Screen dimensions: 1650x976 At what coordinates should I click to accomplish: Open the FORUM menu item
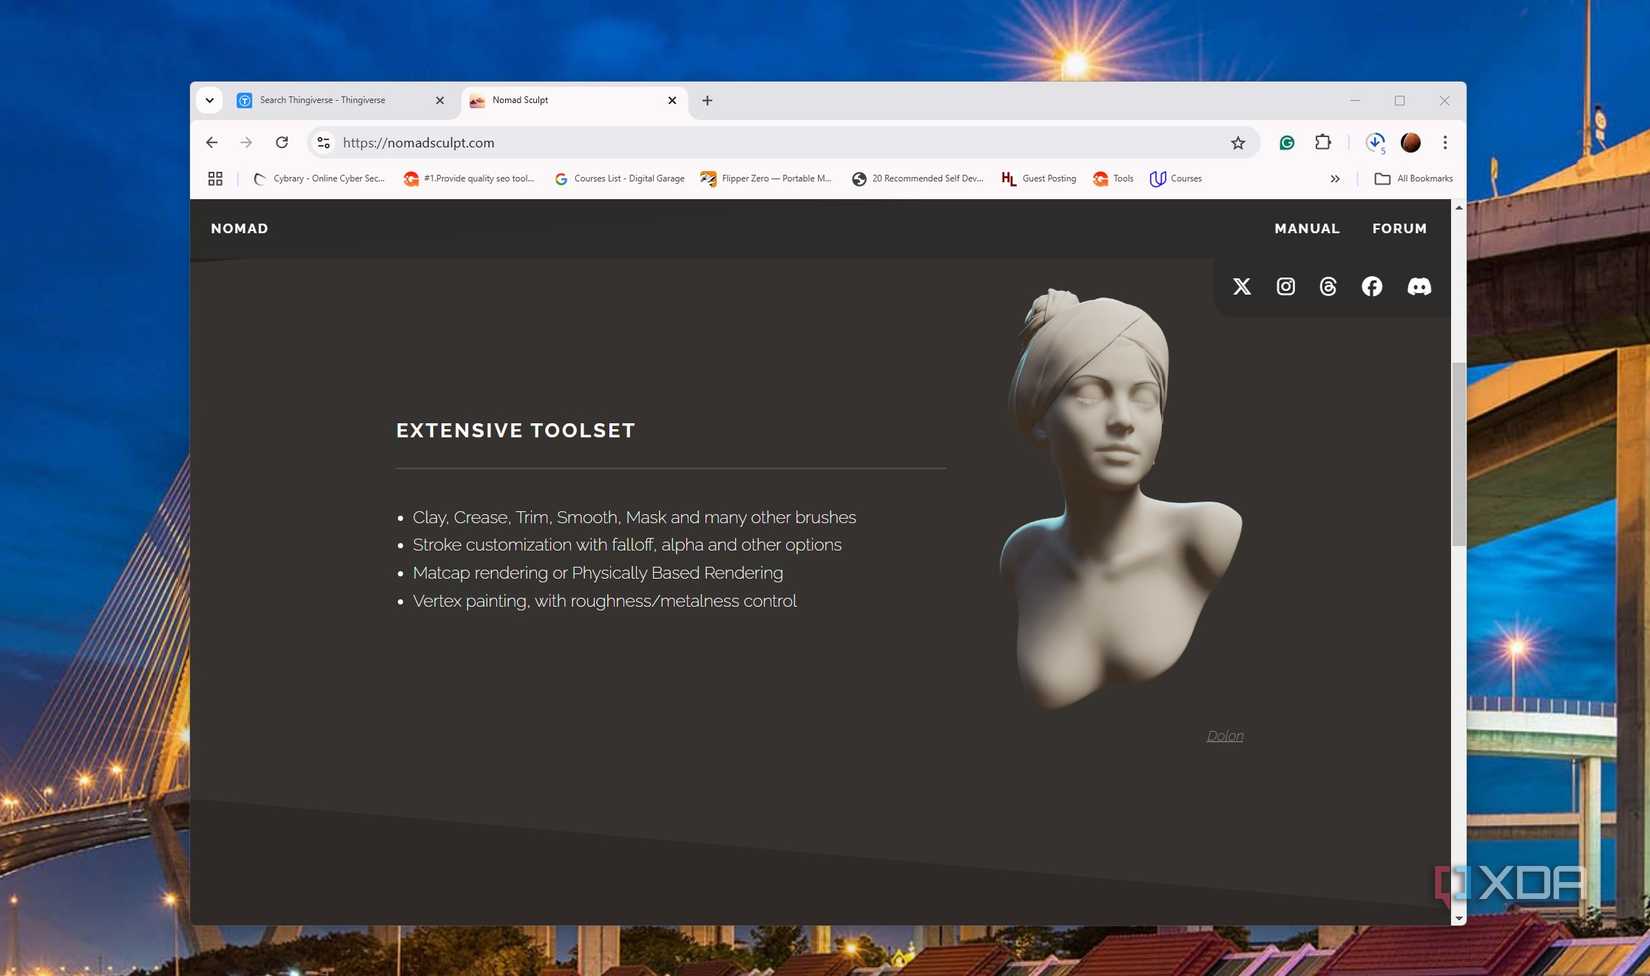[x=1399, y=229]
